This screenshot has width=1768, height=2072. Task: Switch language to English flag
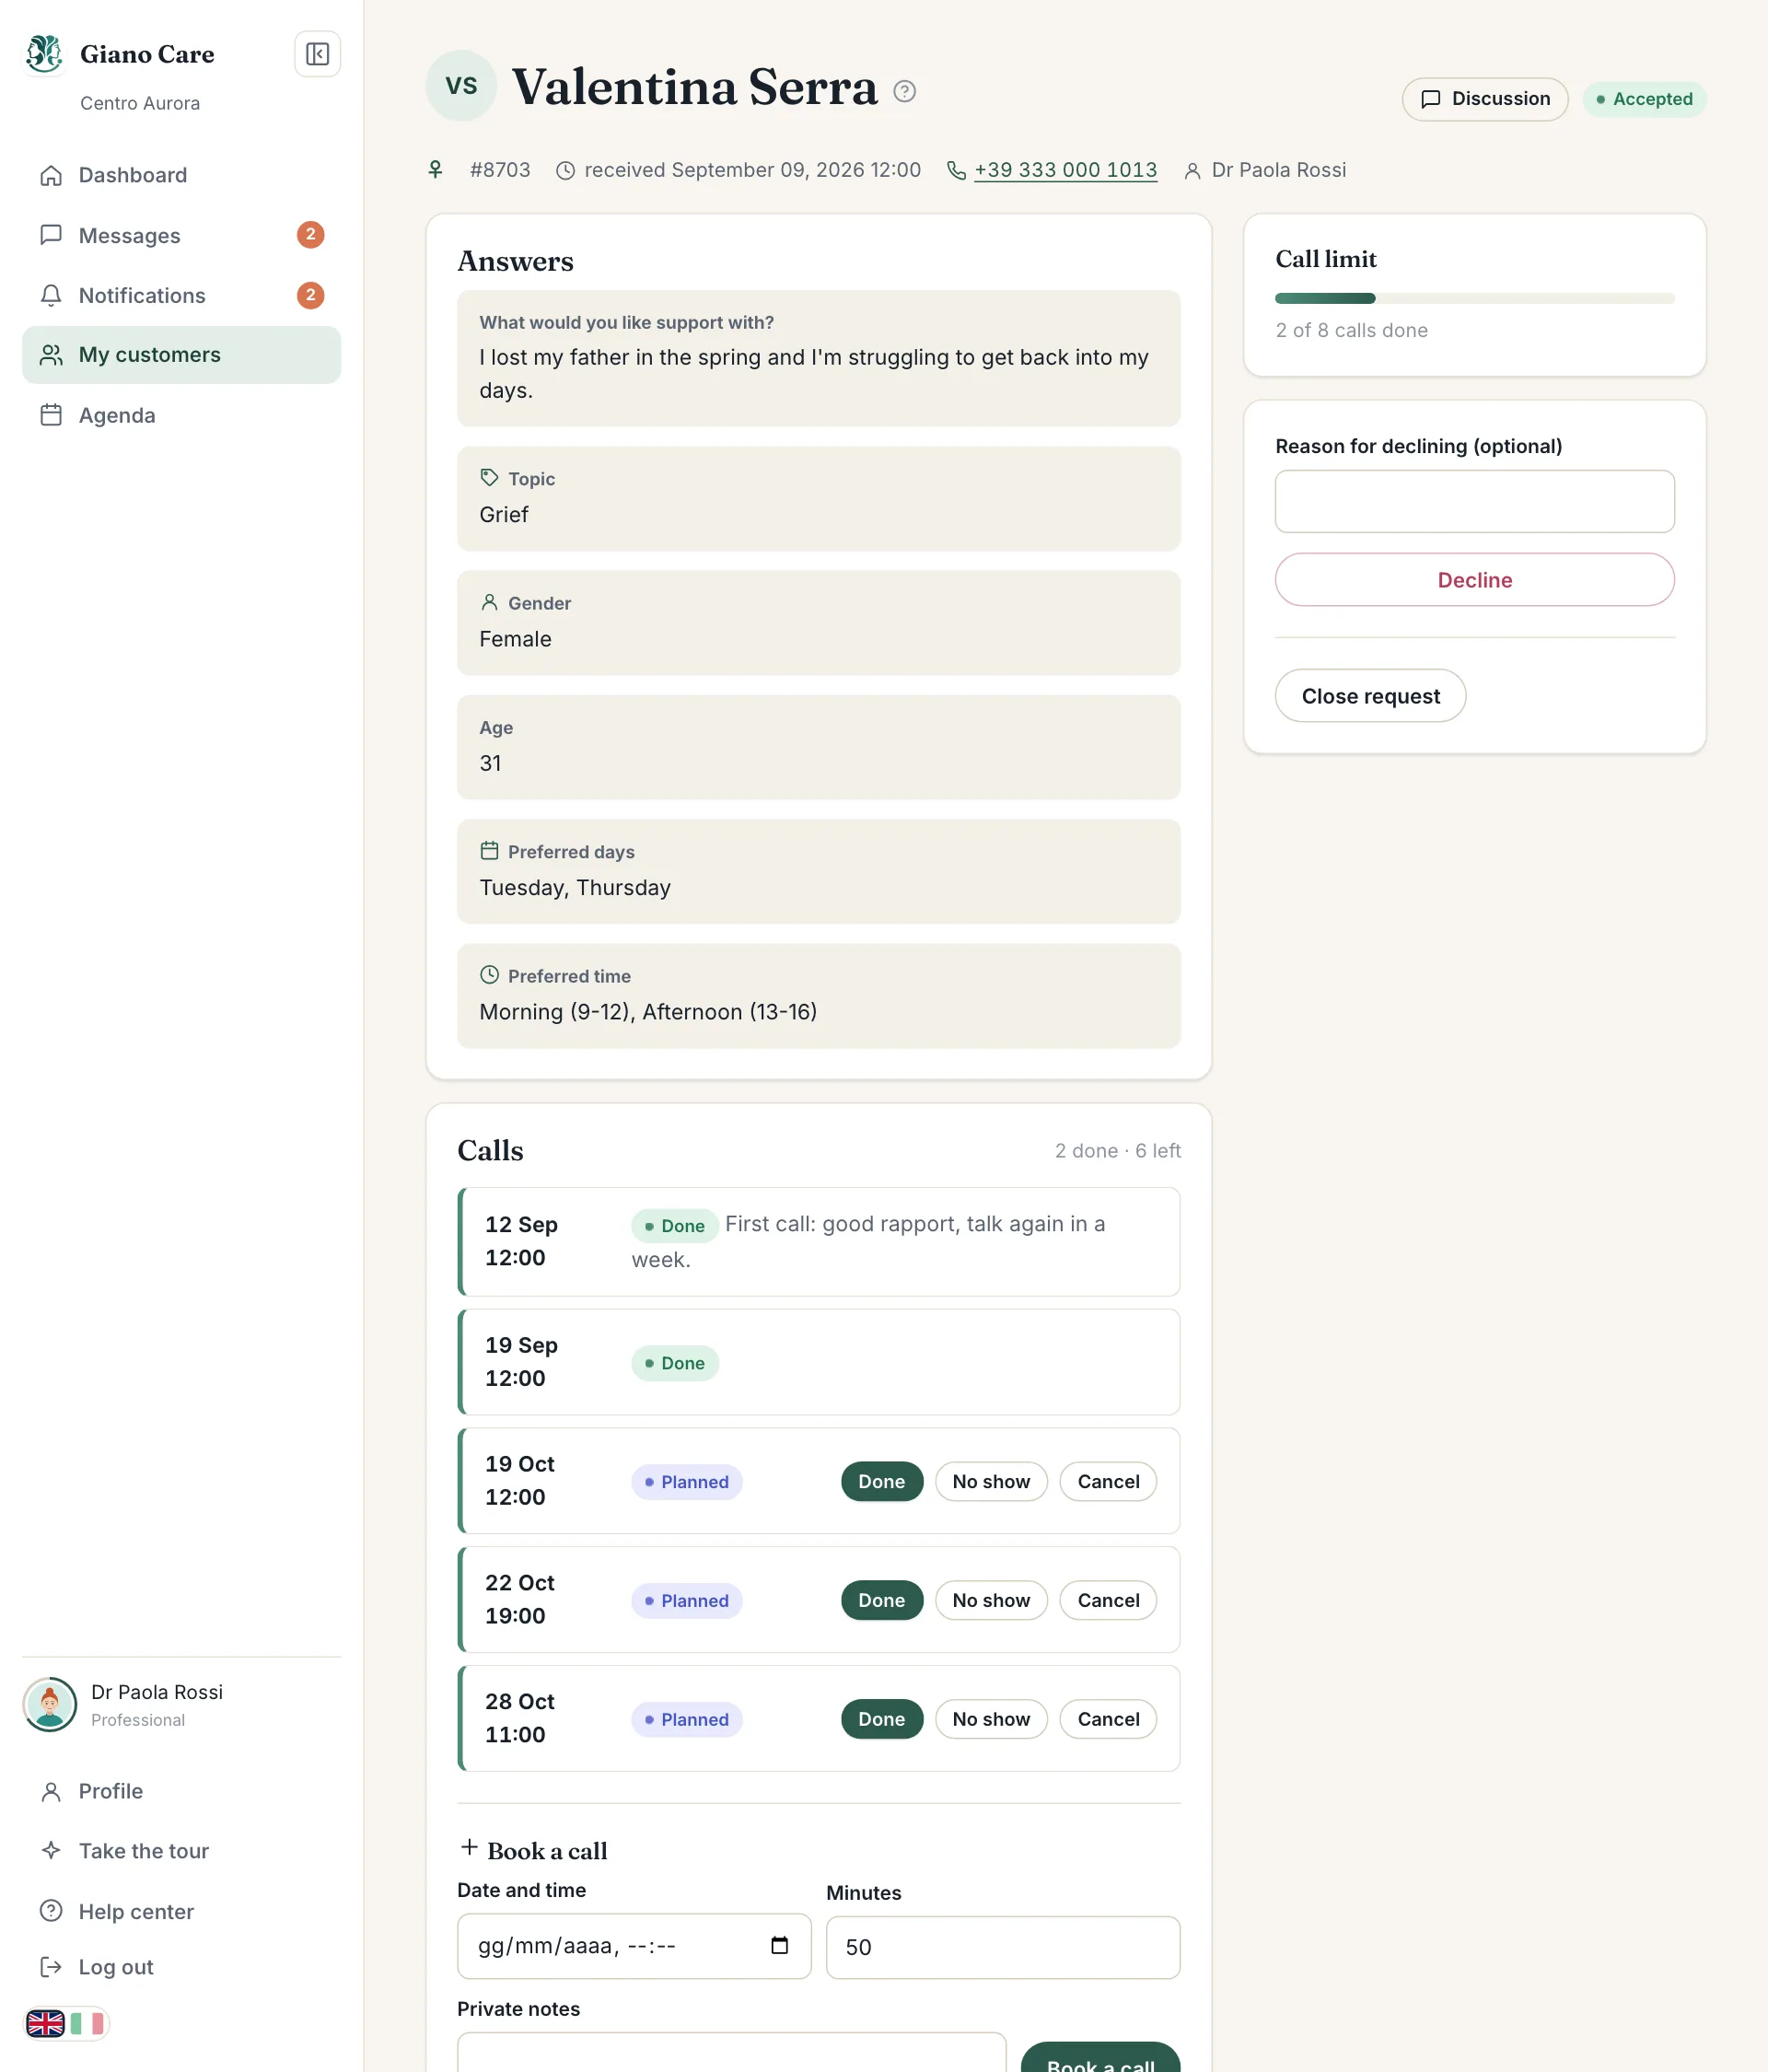(46, 2024)
